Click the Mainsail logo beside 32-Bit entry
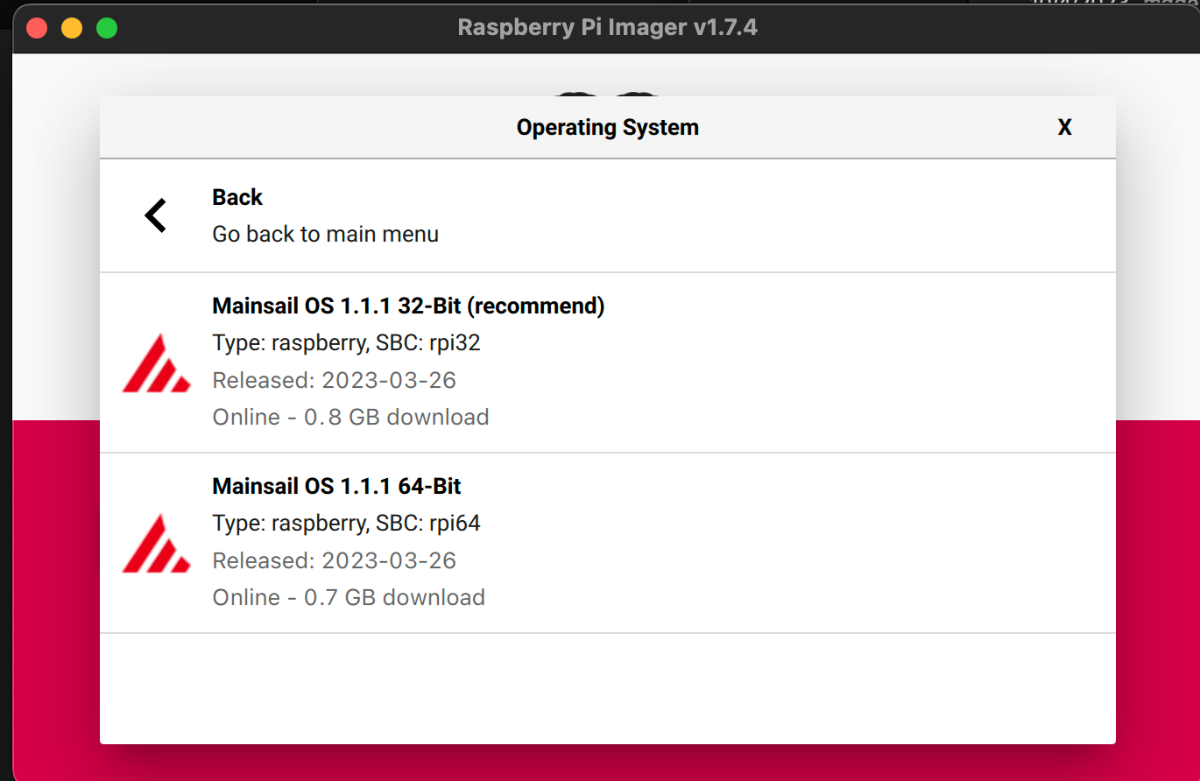 tap(156, 363)
